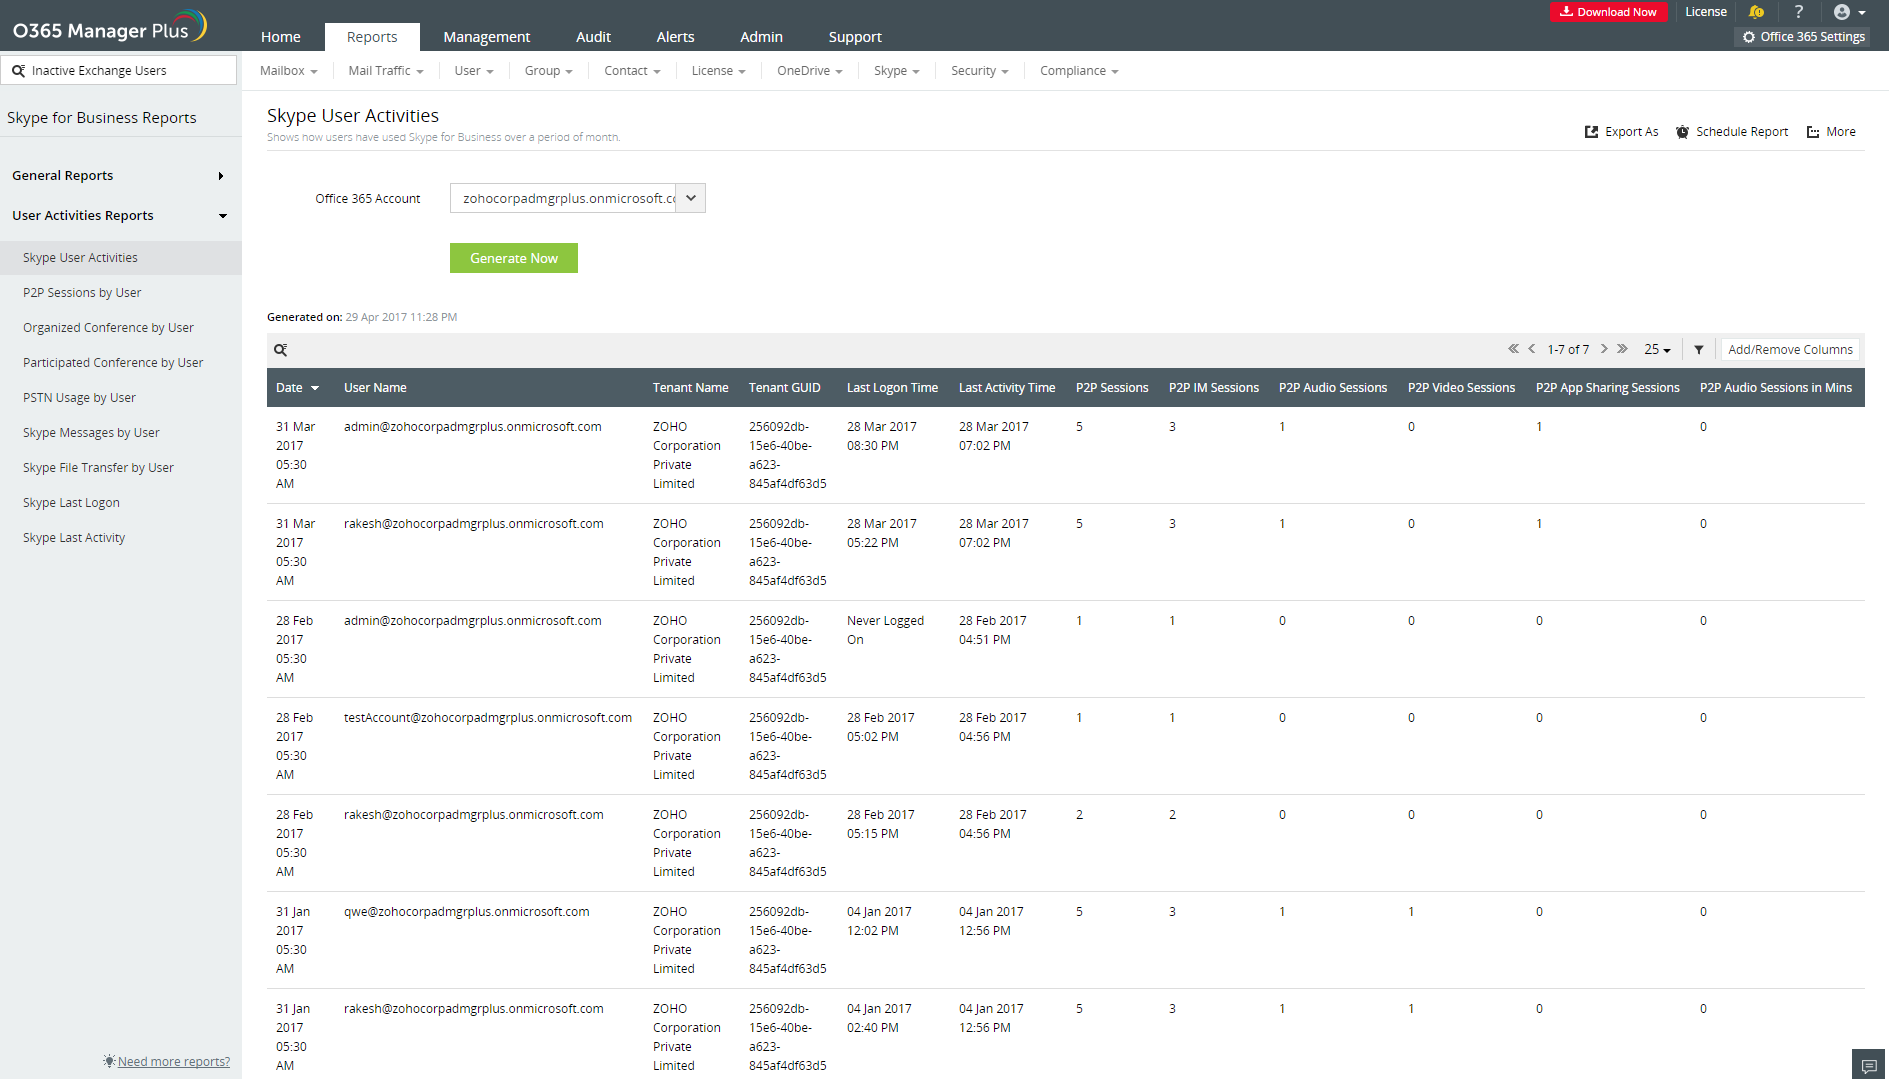Click the Need more reports? link
The height and width of the screenshot is (1079, 1889).
coord(174,1062)
